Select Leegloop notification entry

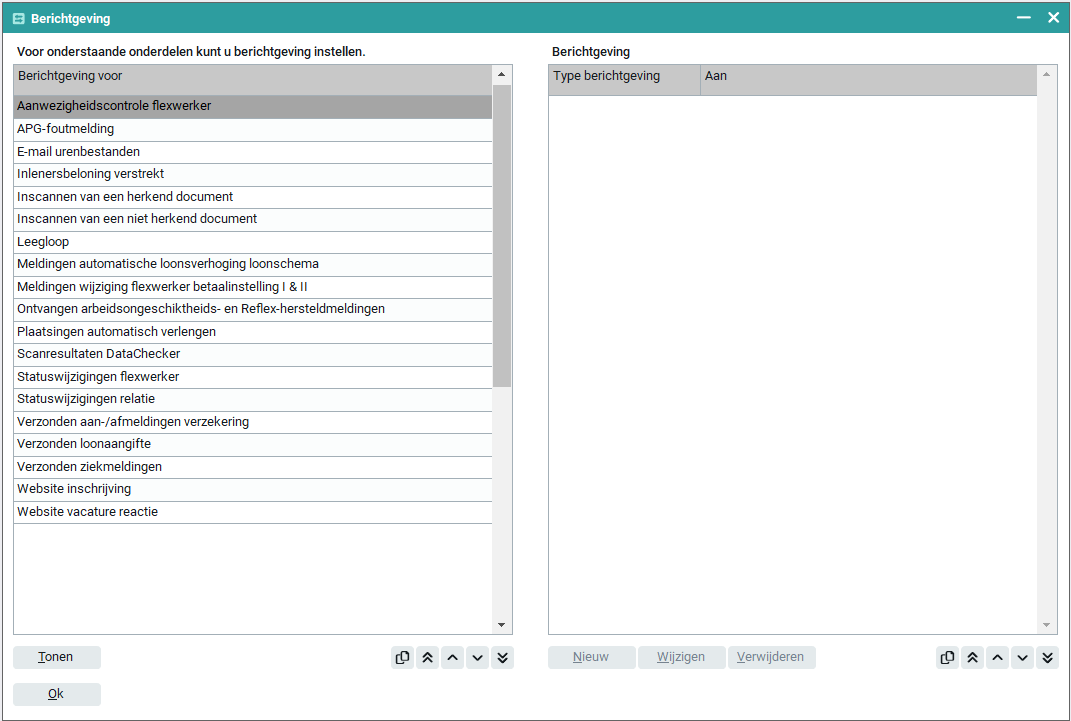pos(43,242)
